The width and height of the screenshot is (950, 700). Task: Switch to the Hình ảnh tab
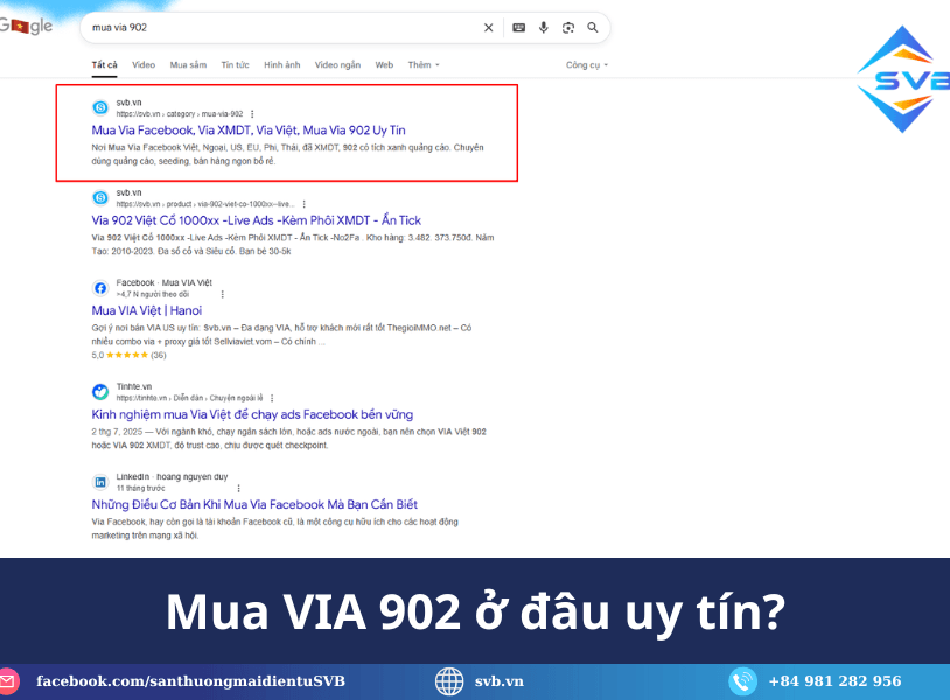click(x=282, y=65)
